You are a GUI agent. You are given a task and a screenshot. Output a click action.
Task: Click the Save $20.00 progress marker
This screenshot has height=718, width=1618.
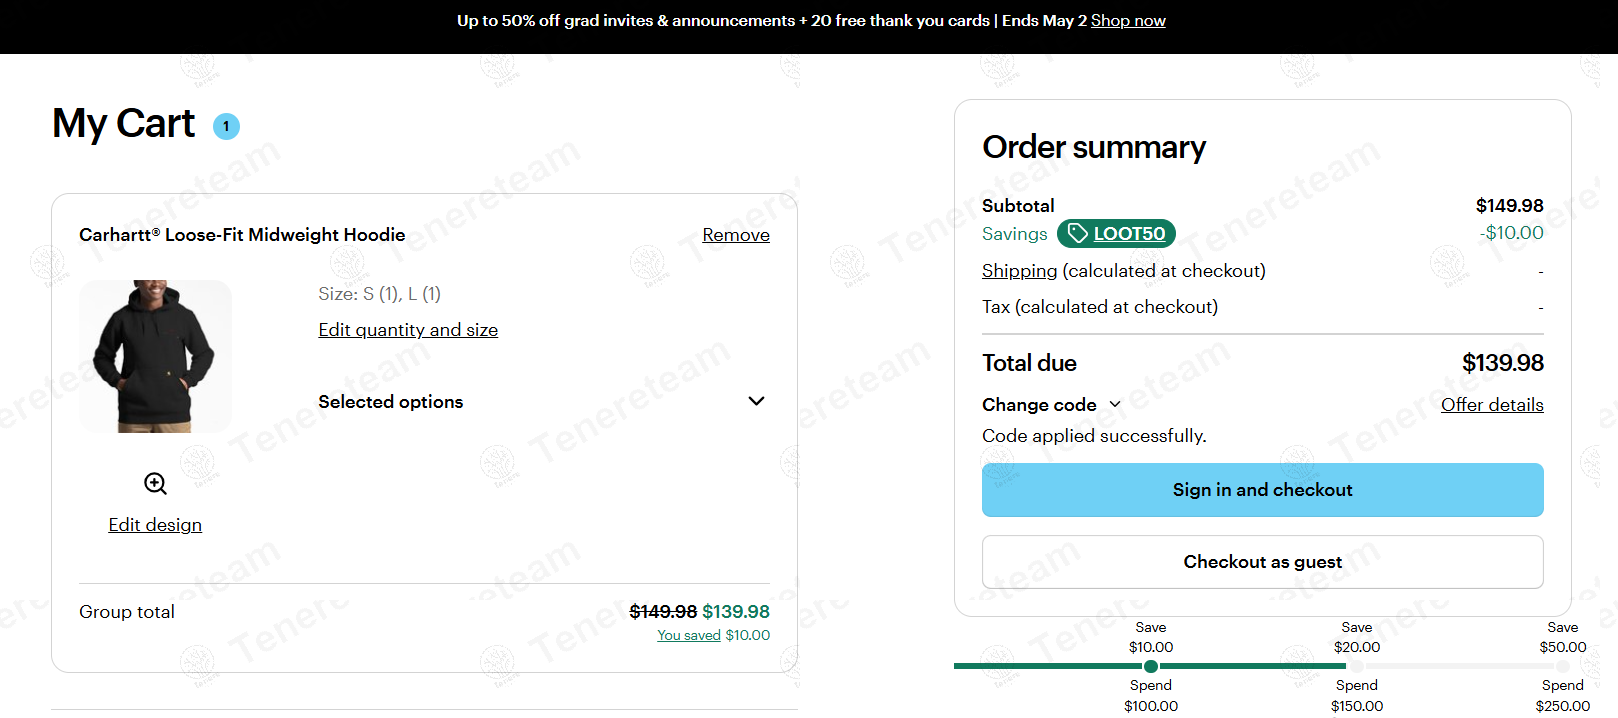[x=1357, y=666]
